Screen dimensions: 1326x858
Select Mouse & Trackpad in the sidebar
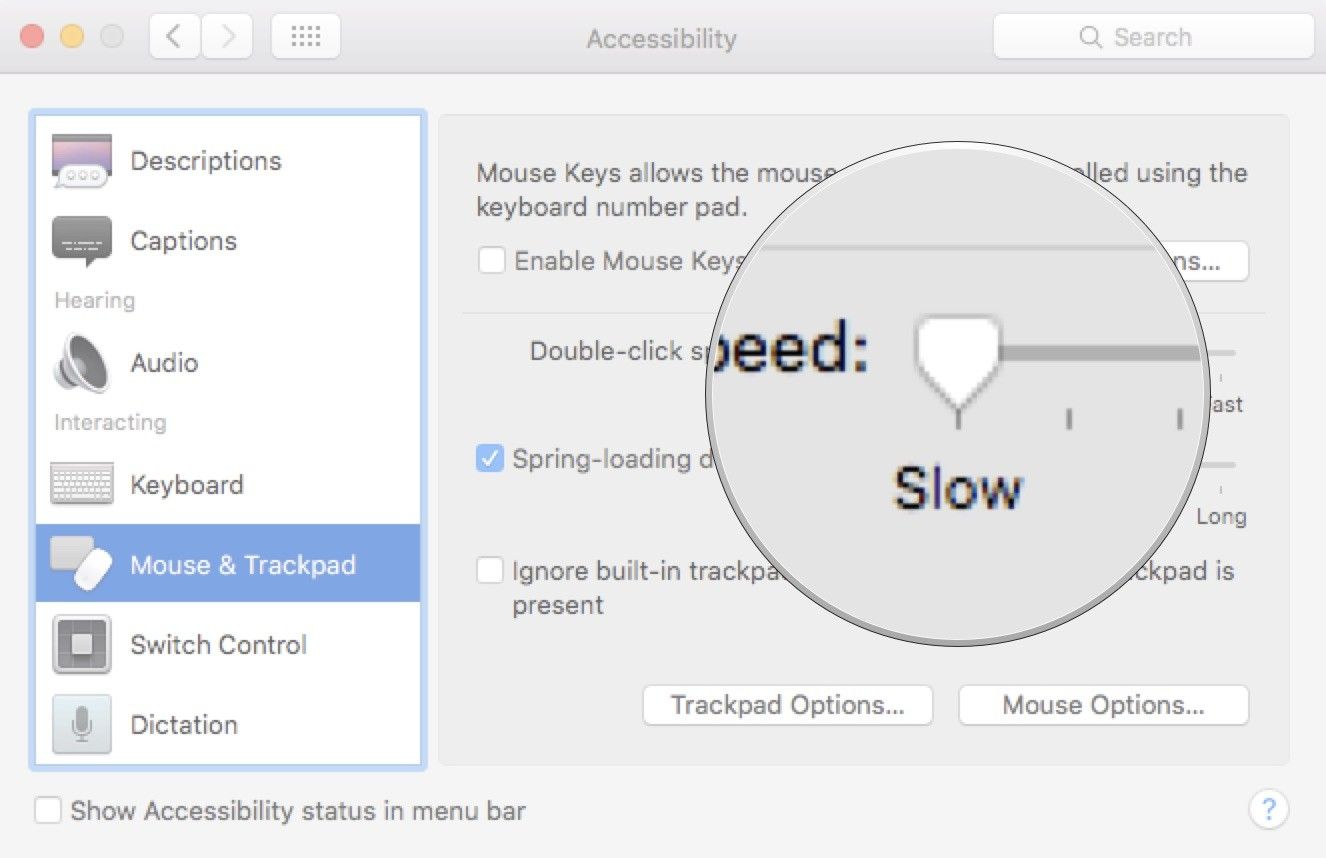coord(243,565)
